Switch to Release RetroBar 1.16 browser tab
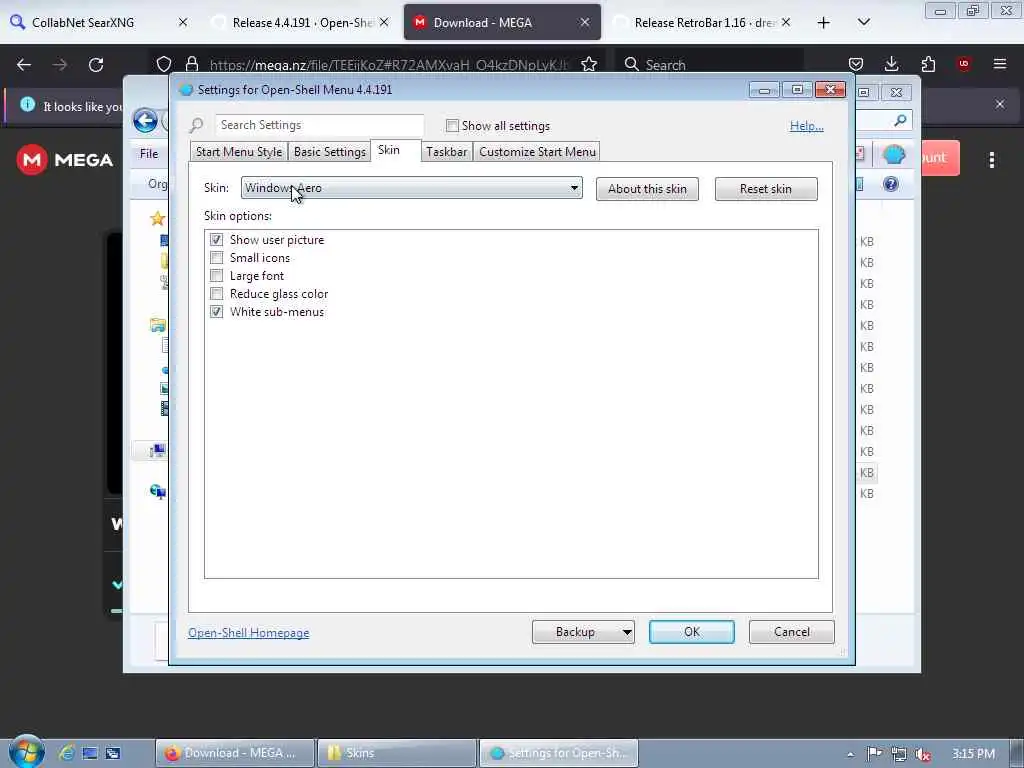Screen dimensions: 1024x768 [704, 22]
